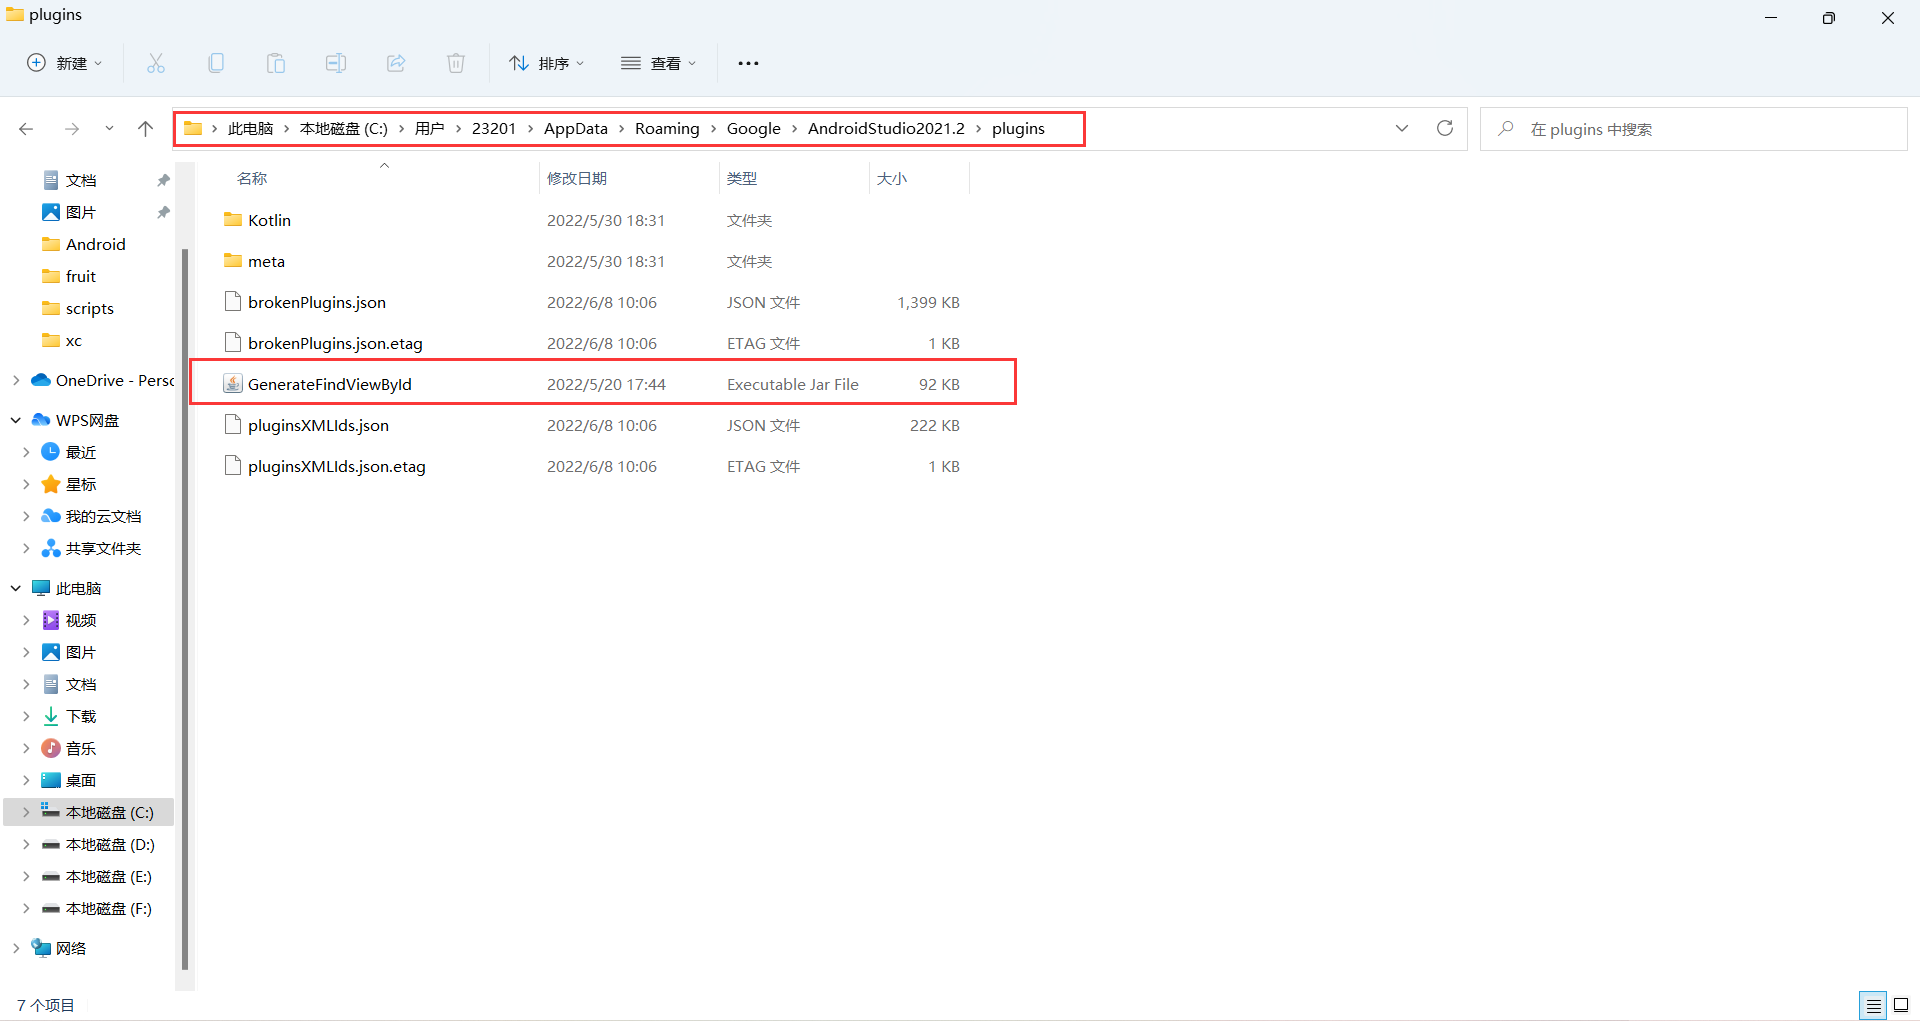Open the OneDrive - Personal sidebar entry
1920x1021 pixels.
pos(103,380)
